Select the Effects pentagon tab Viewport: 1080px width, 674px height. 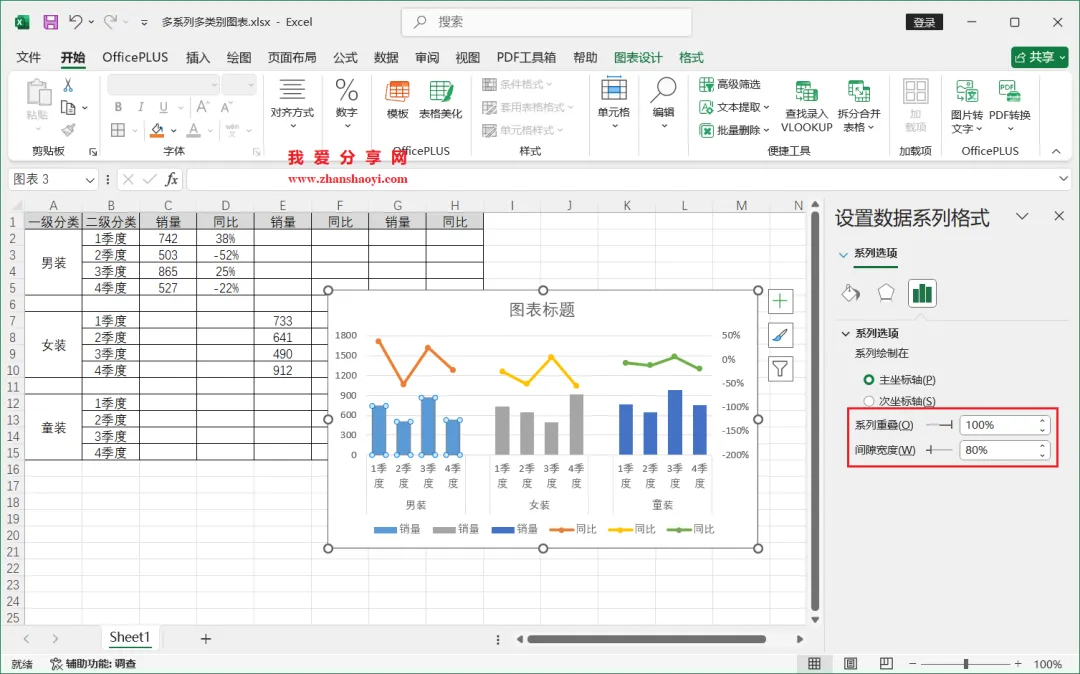pos(886,293)
